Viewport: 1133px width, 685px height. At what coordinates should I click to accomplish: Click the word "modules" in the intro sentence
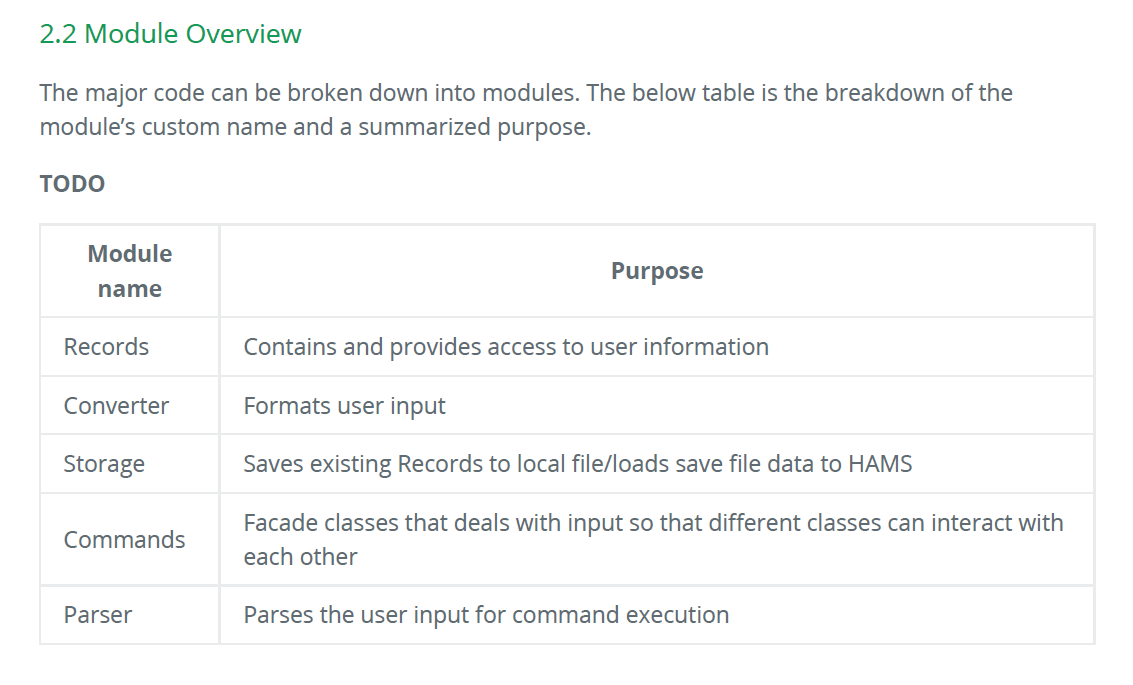pyautogui.click(x=531, y=92)
